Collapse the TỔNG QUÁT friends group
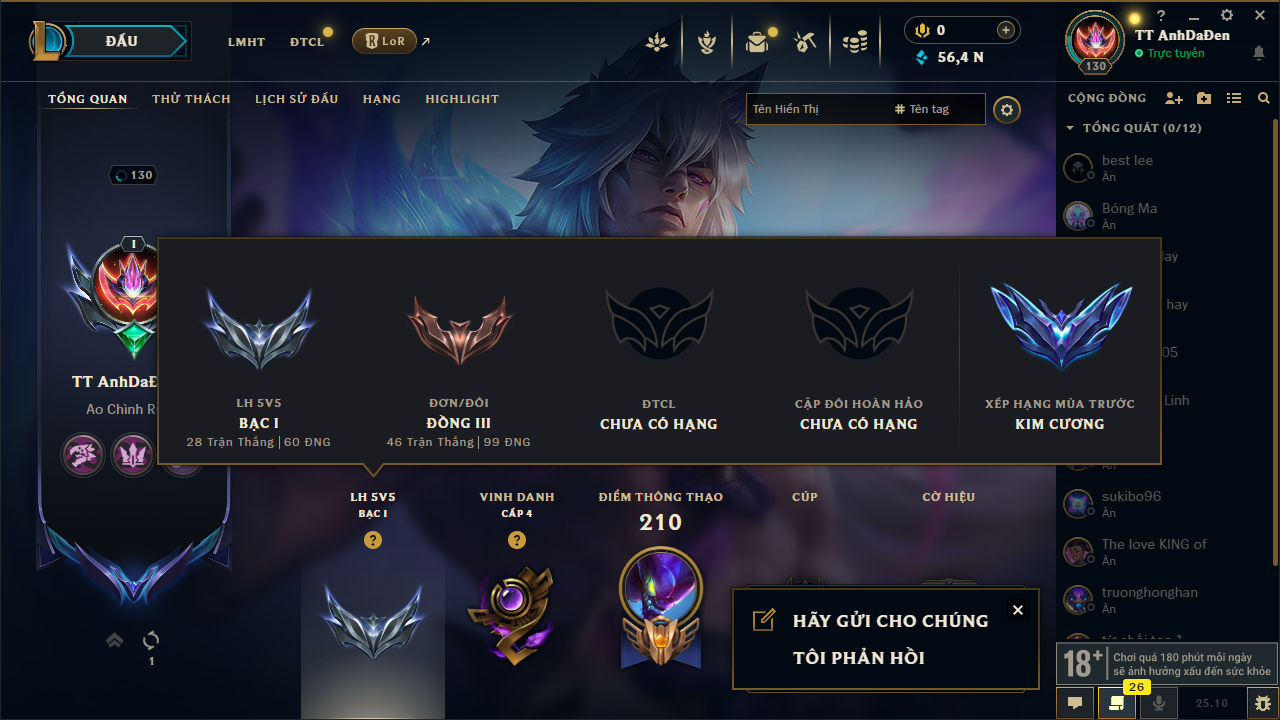The width and height of the screenshot is (1280, 720). pyautogui.click(x=1070, y=128)
